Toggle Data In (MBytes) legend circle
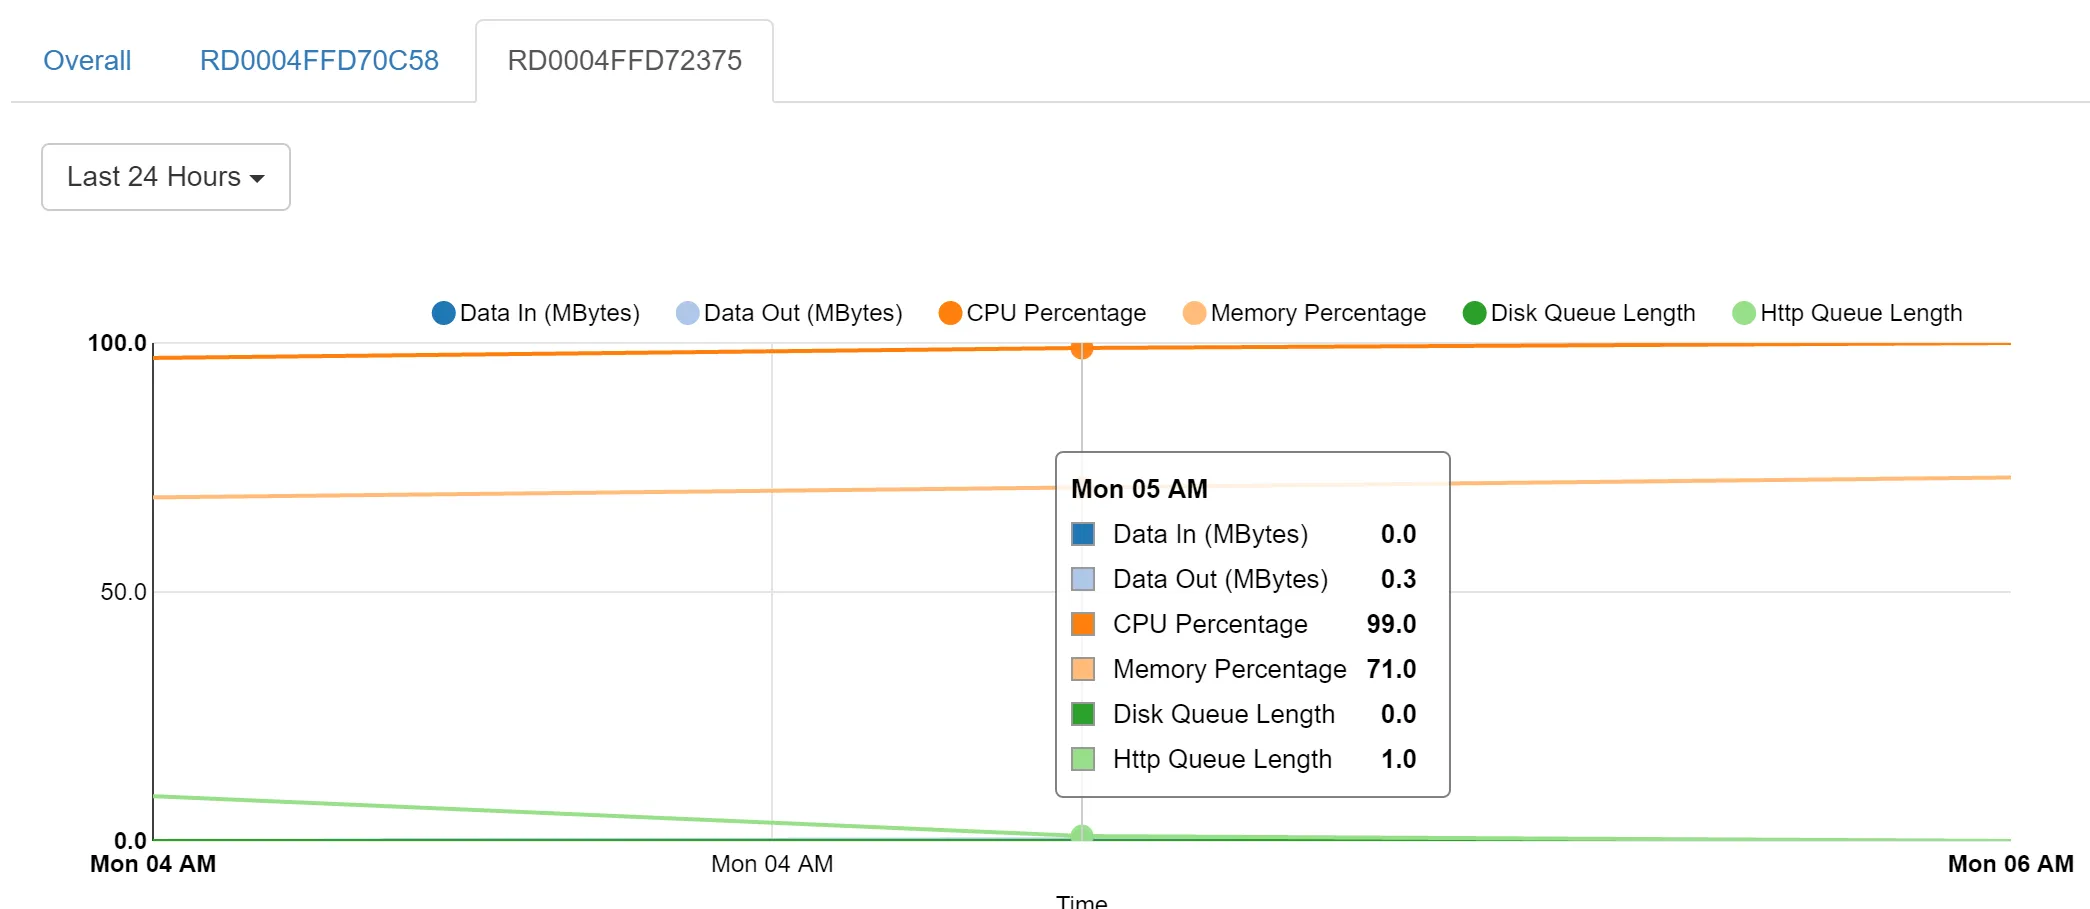The image size is (2090, 909). coord(443,313)
